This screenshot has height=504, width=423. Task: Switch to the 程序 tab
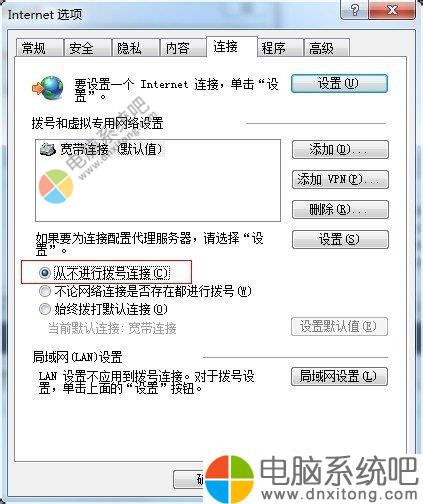point(280,48)
